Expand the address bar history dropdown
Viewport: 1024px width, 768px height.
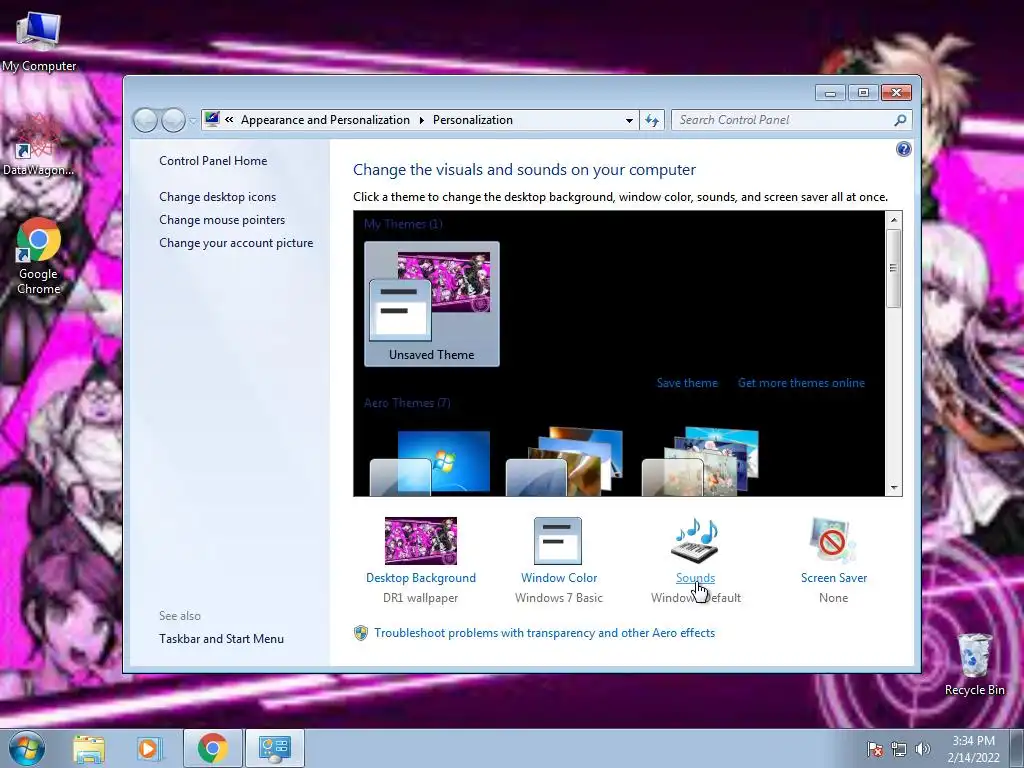point(629,120)
